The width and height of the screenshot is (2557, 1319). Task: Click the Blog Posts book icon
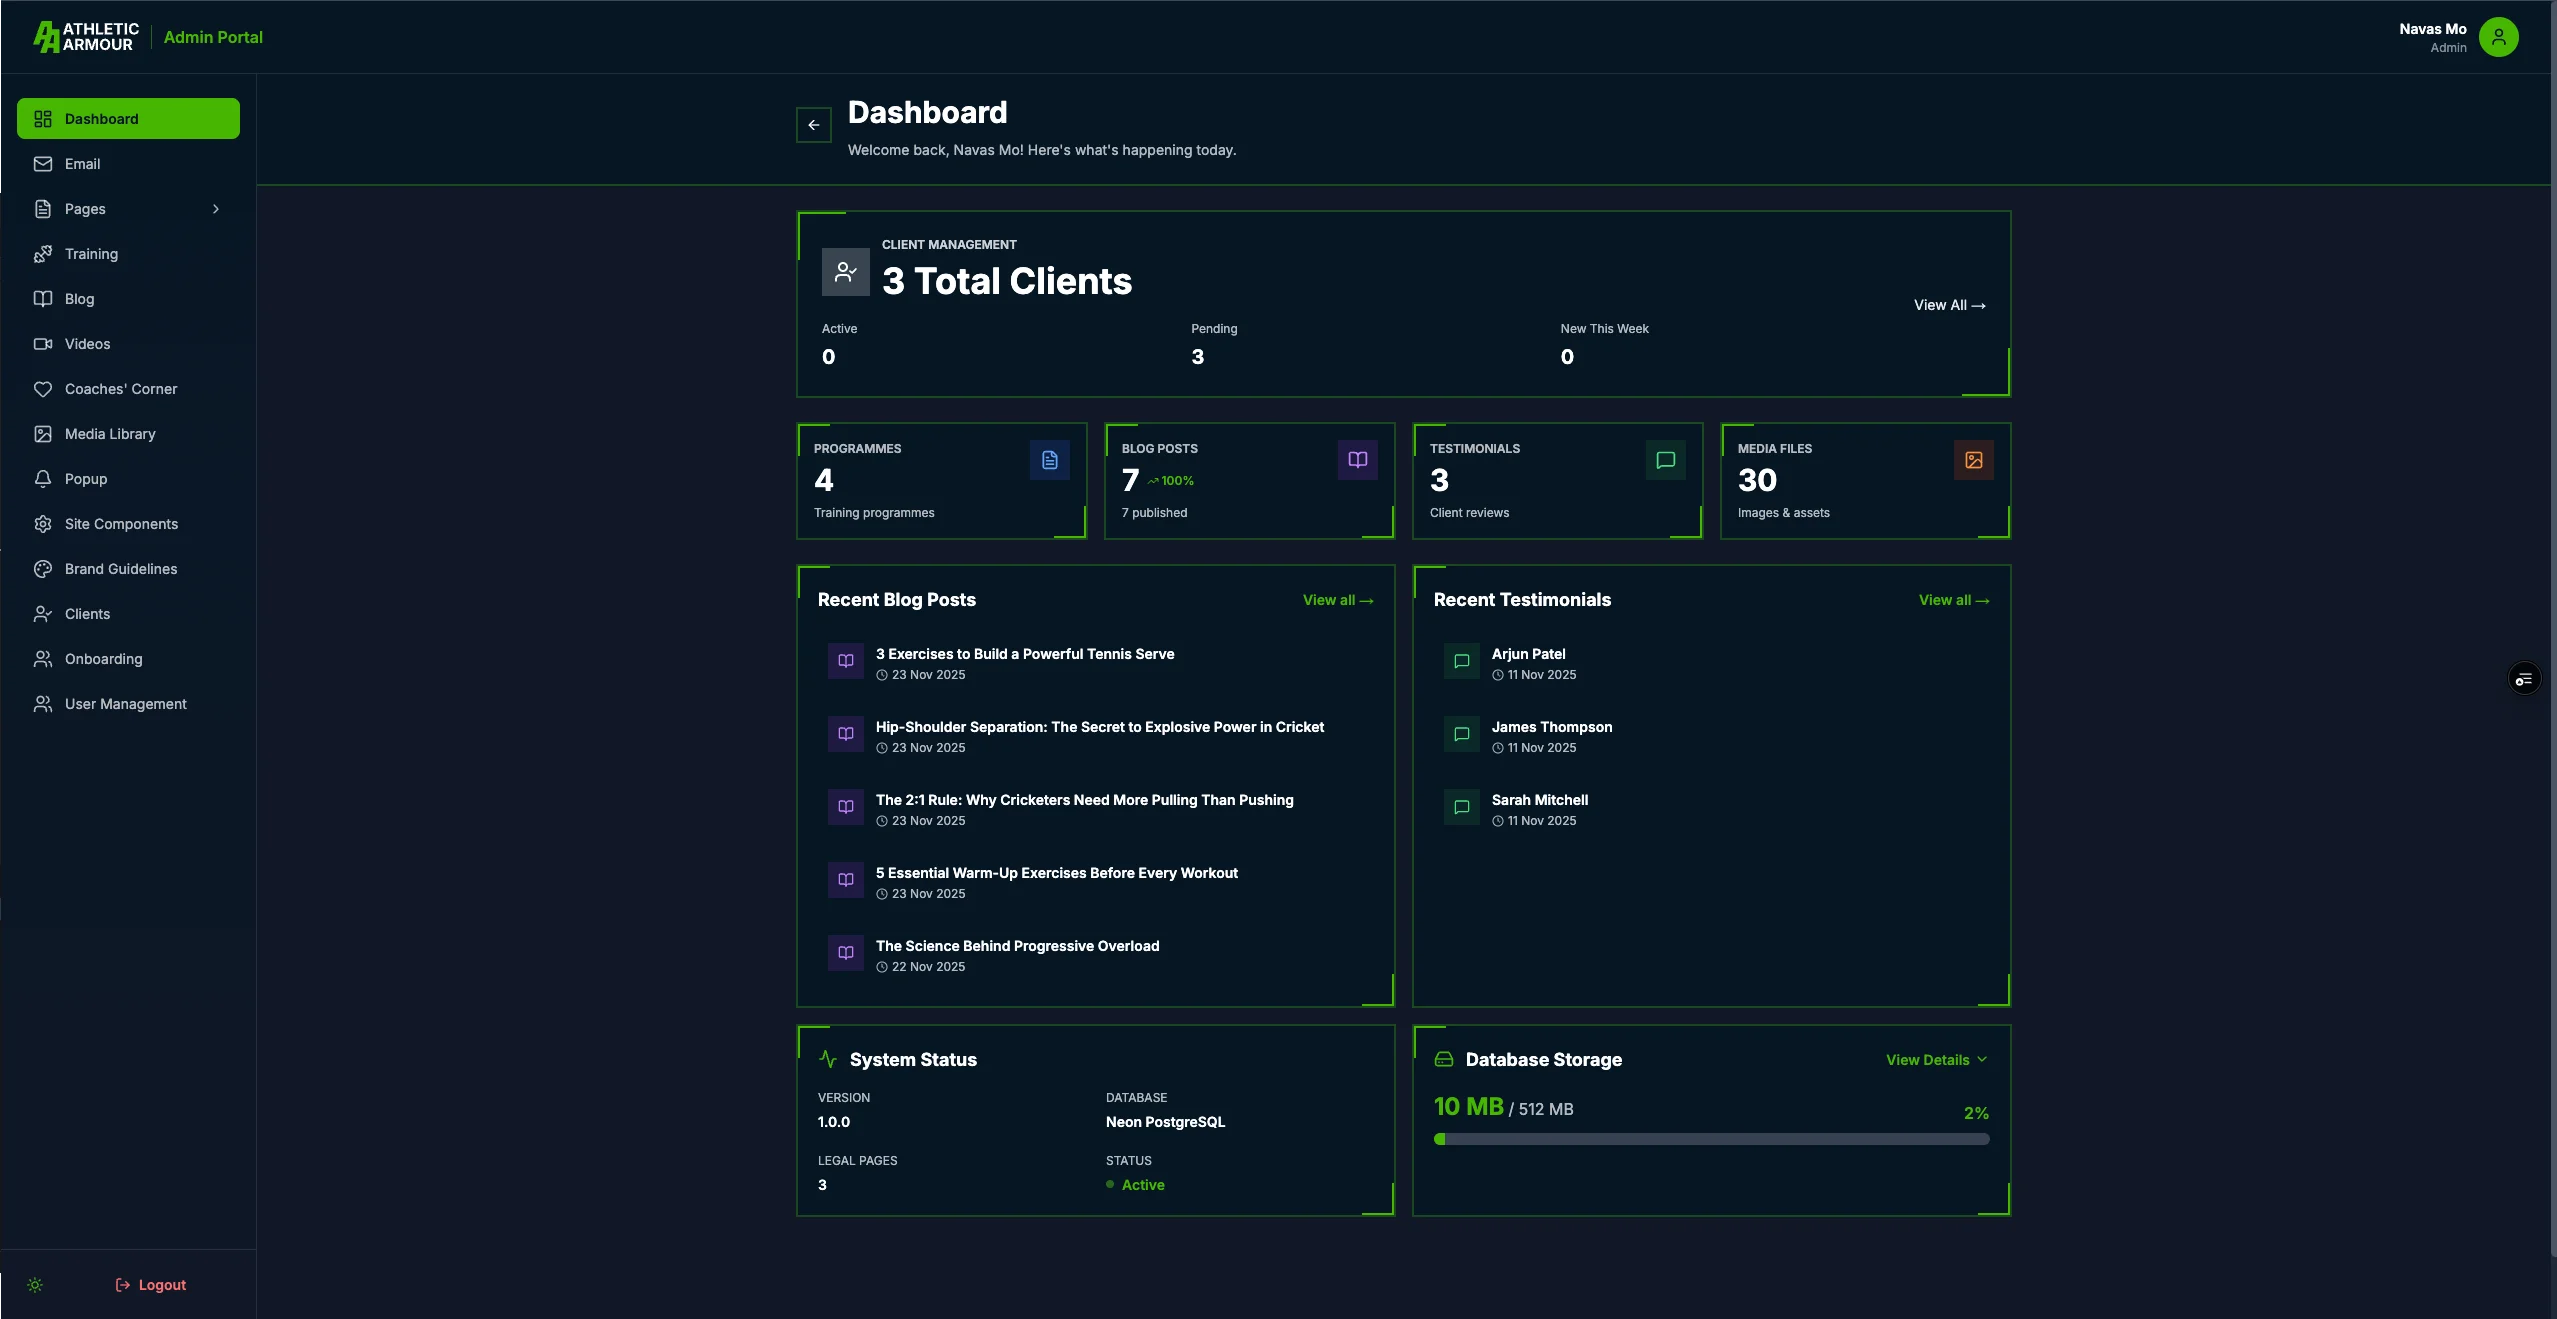pos(1357,460)
